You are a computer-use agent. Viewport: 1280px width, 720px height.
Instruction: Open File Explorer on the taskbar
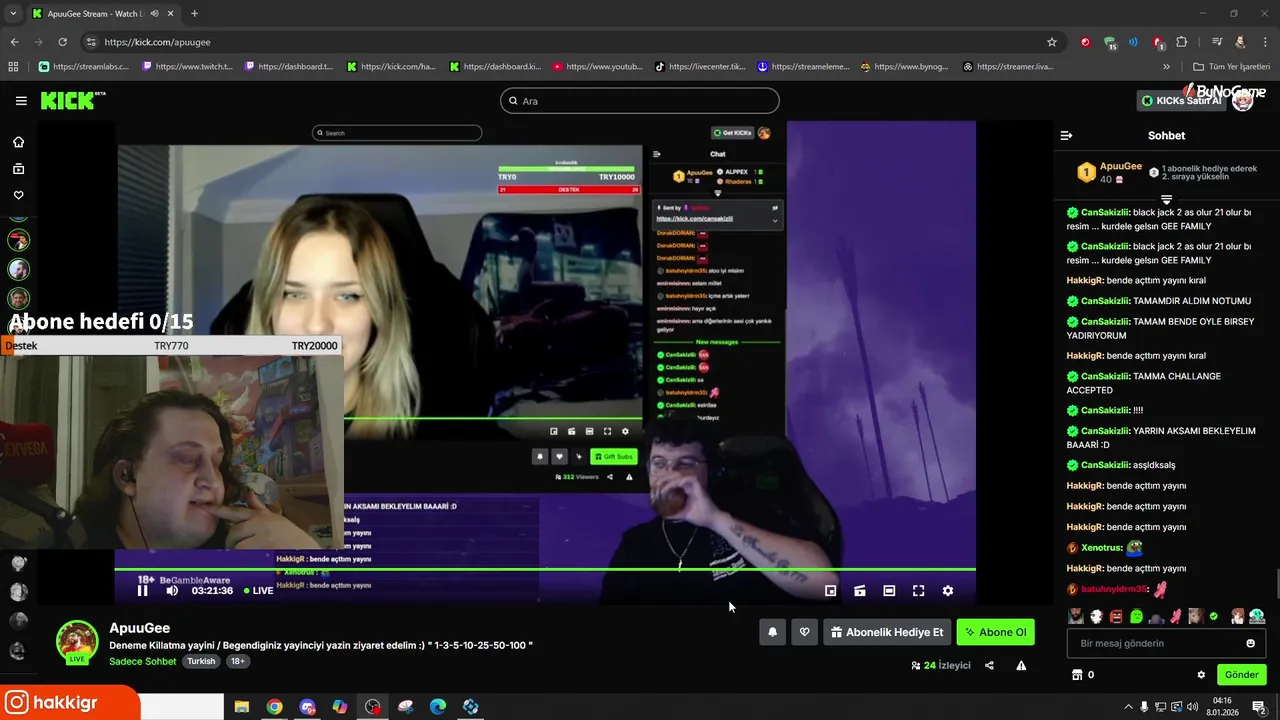pos(241,707)
